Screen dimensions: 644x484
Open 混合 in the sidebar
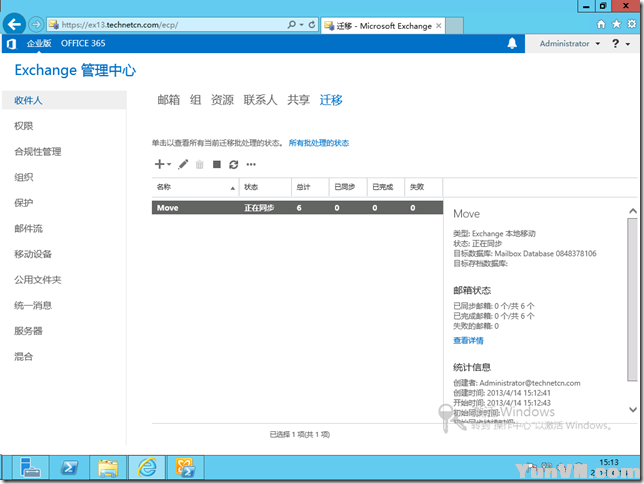pyautogui.click(x=23, y=356)
